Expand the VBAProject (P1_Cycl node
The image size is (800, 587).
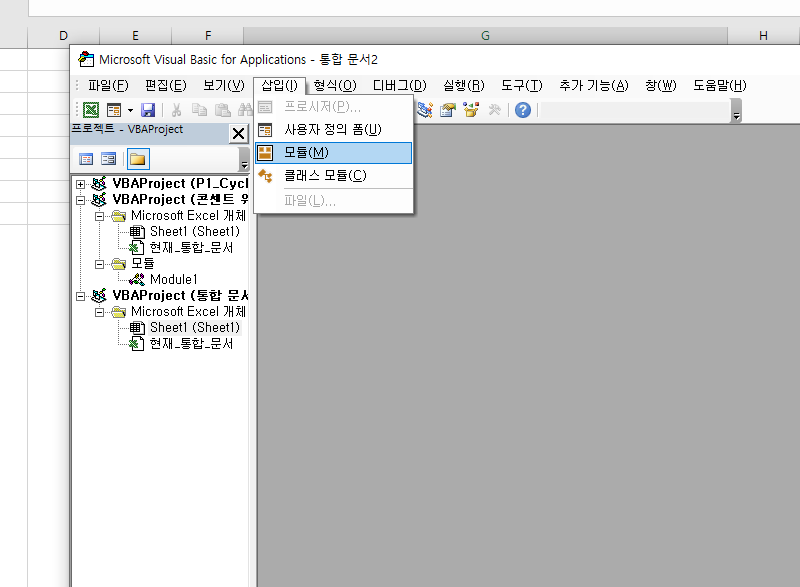(x=81, y=184)
